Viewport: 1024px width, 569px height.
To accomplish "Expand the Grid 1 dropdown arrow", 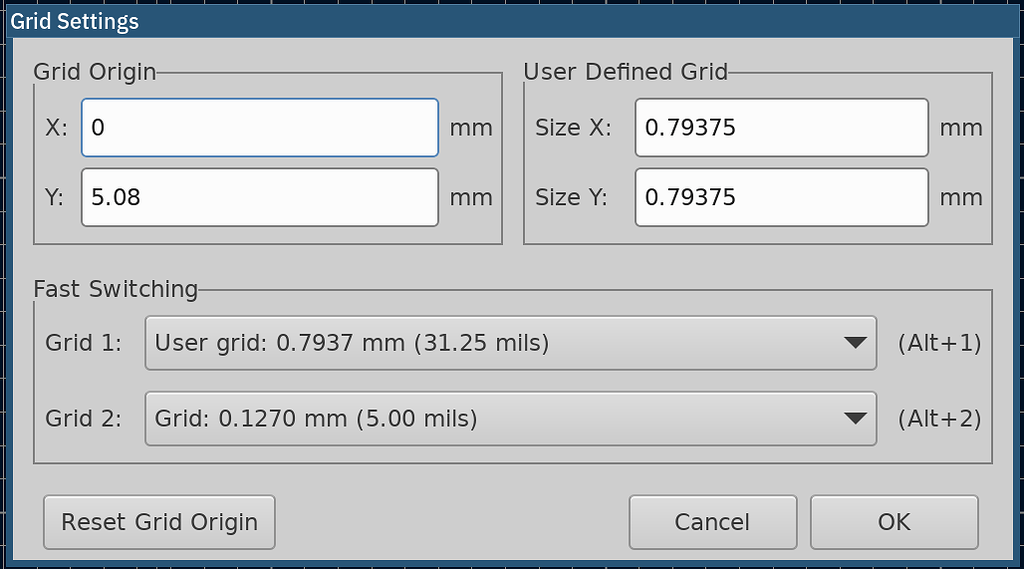I will tap(853, 343).
